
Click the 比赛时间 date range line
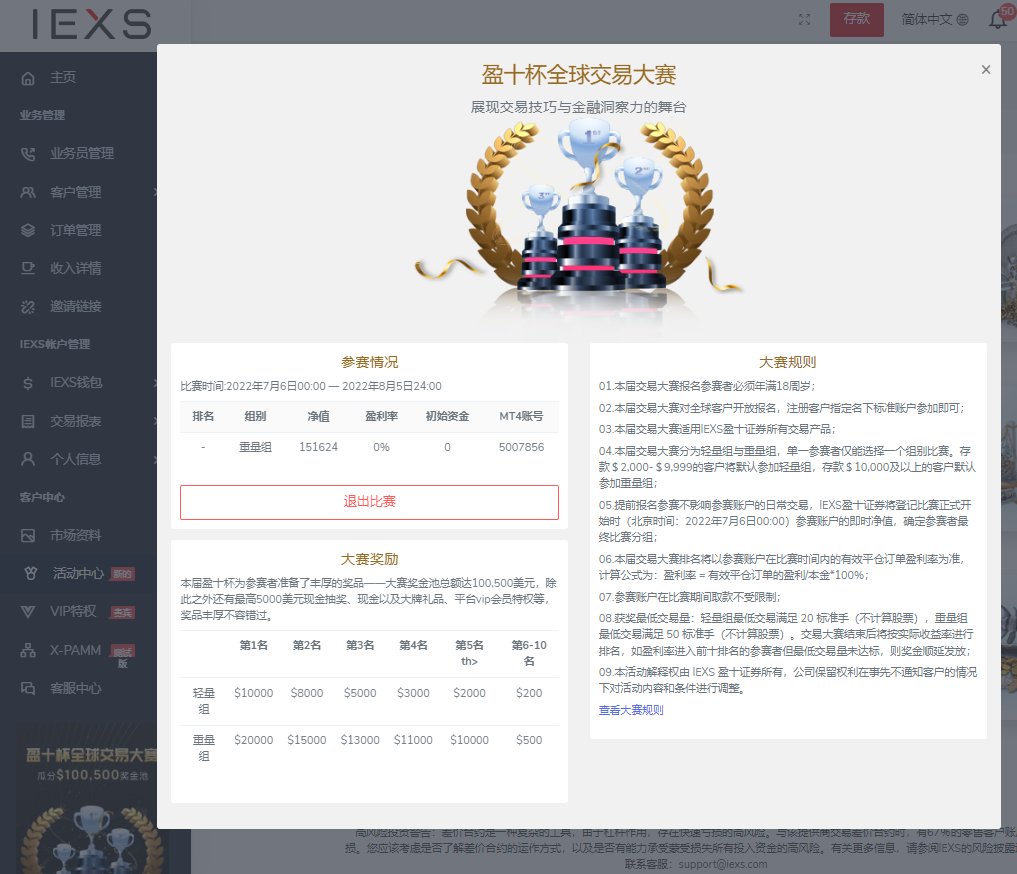click(x=311, y=386)
